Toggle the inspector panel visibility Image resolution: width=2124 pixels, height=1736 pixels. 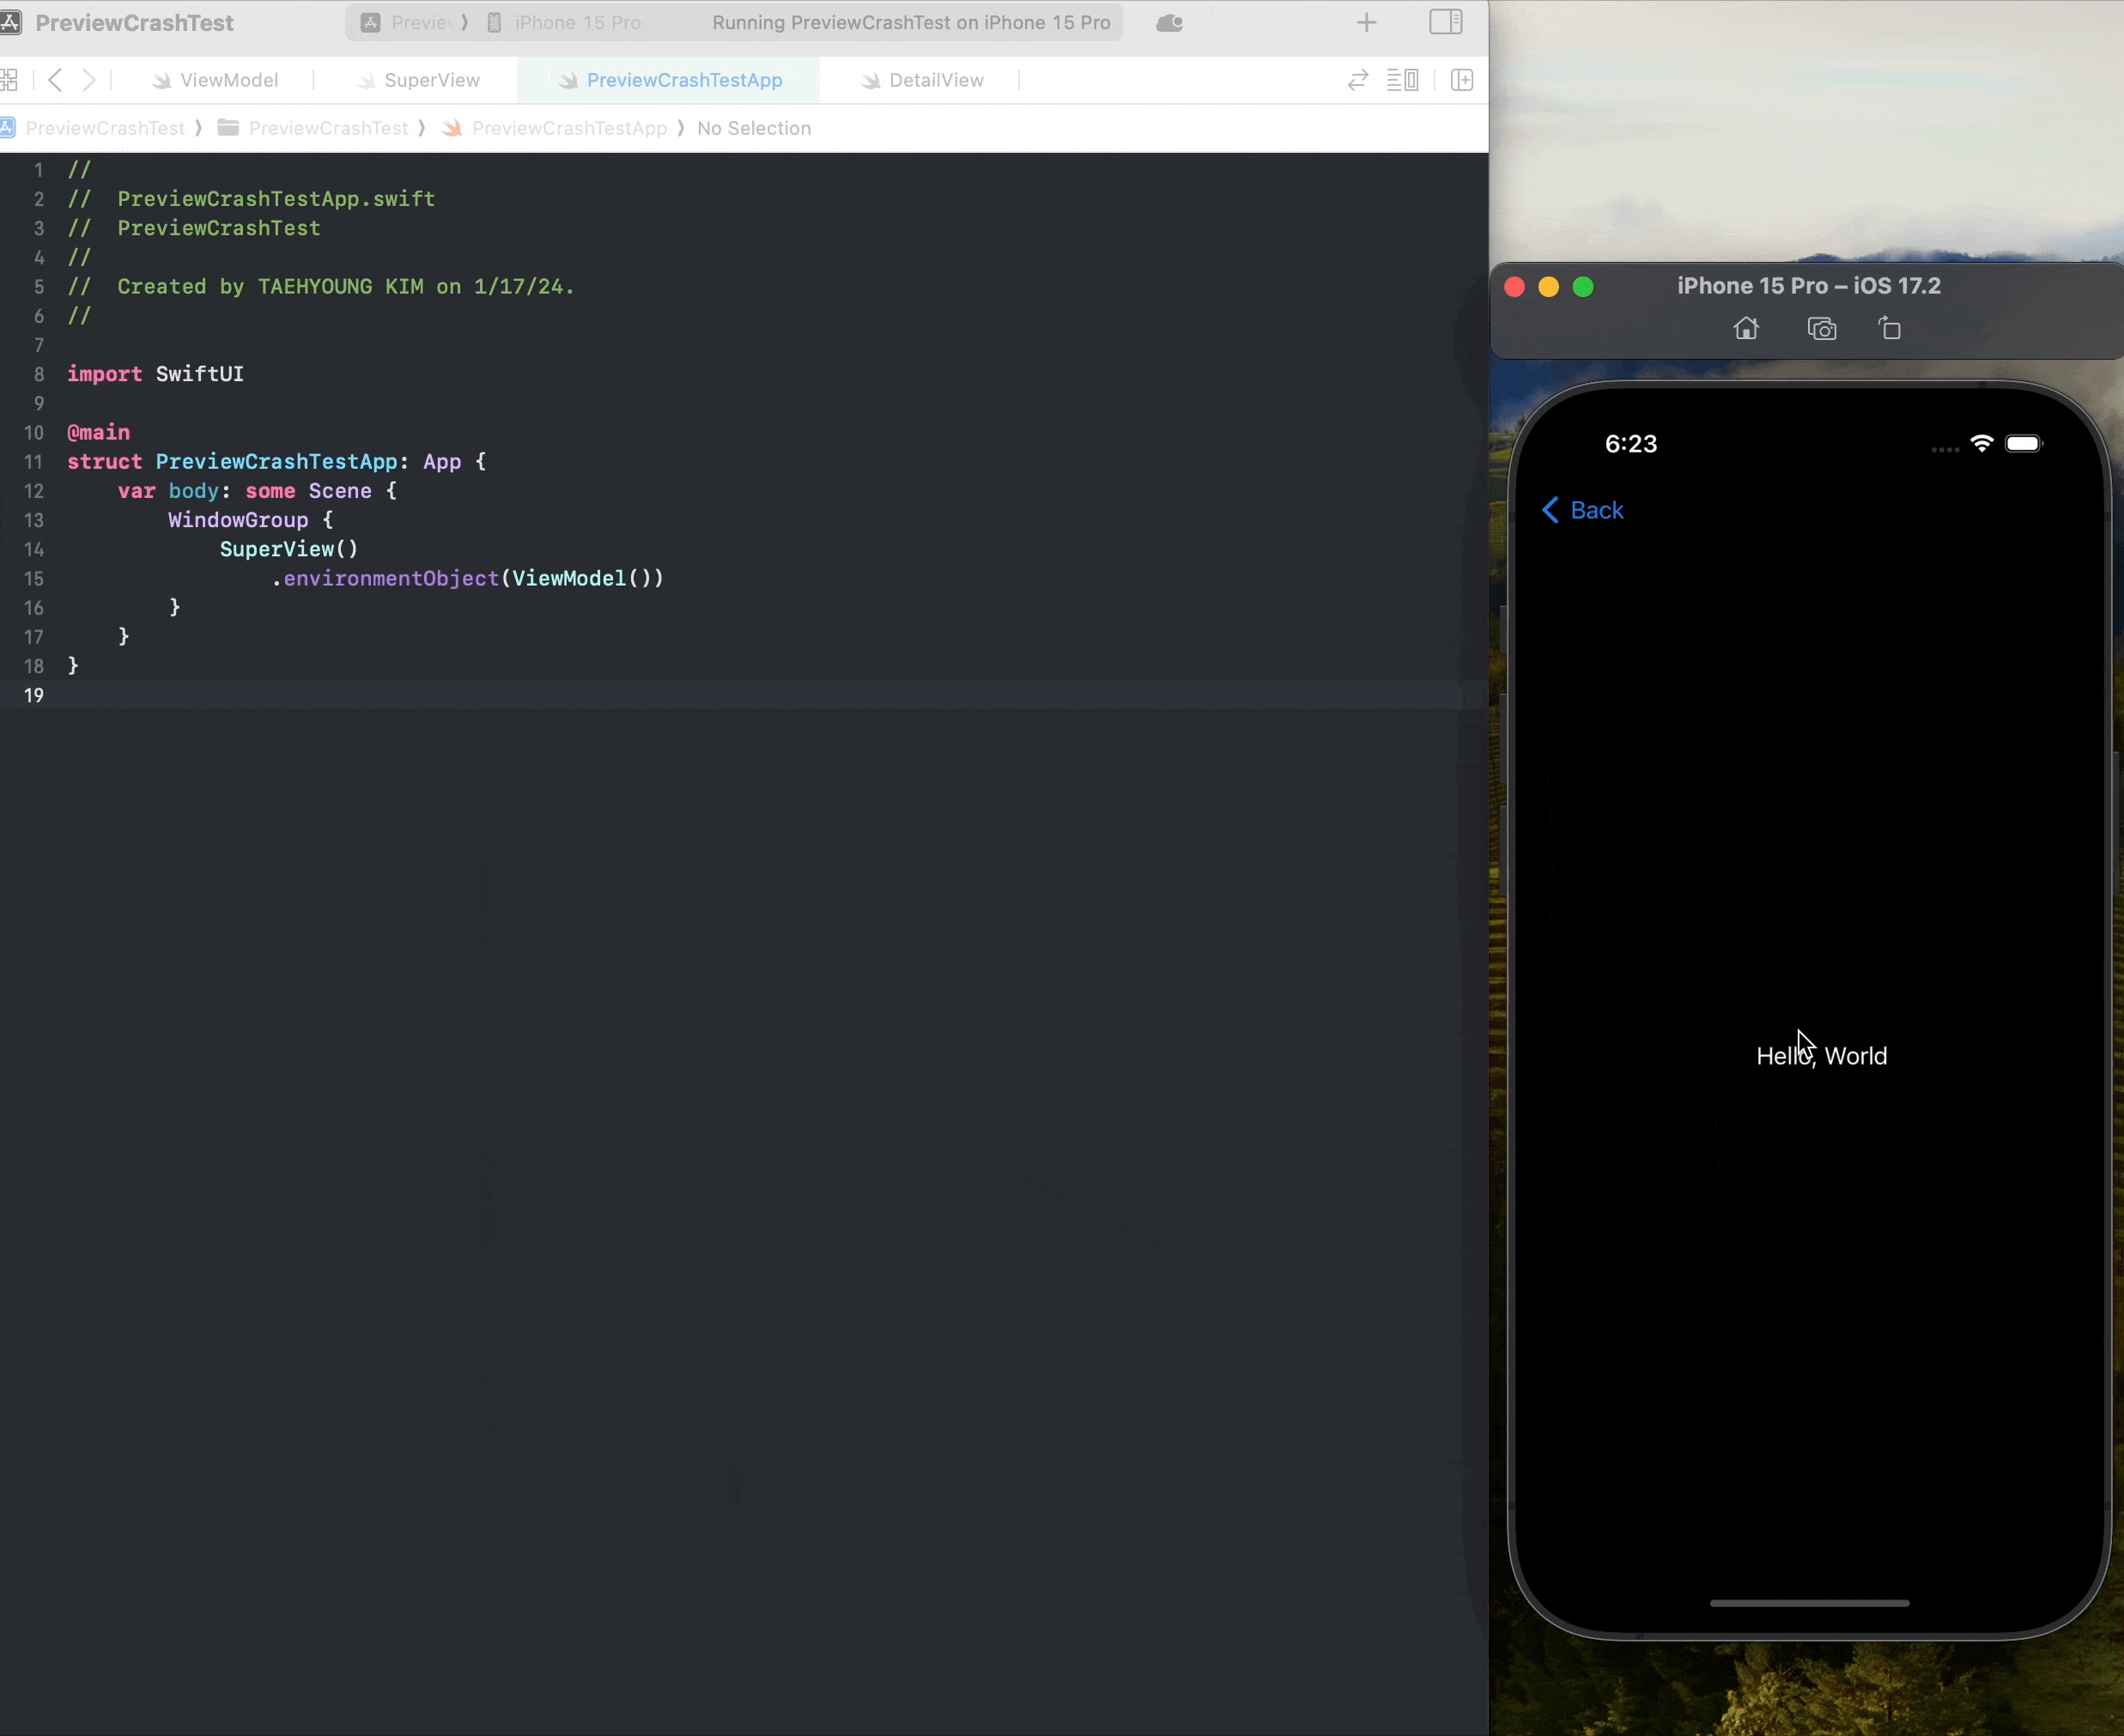pos(1445,22)
